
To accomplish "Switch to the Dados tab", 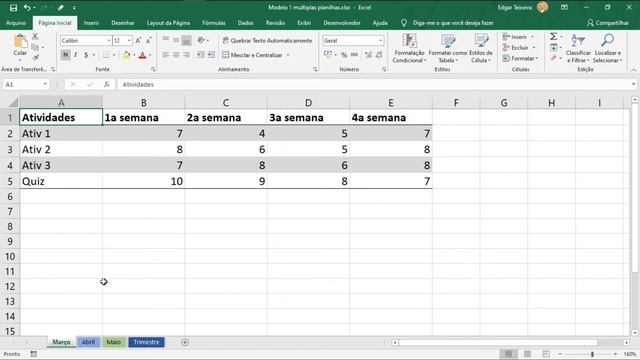I will tap(245, 23).
